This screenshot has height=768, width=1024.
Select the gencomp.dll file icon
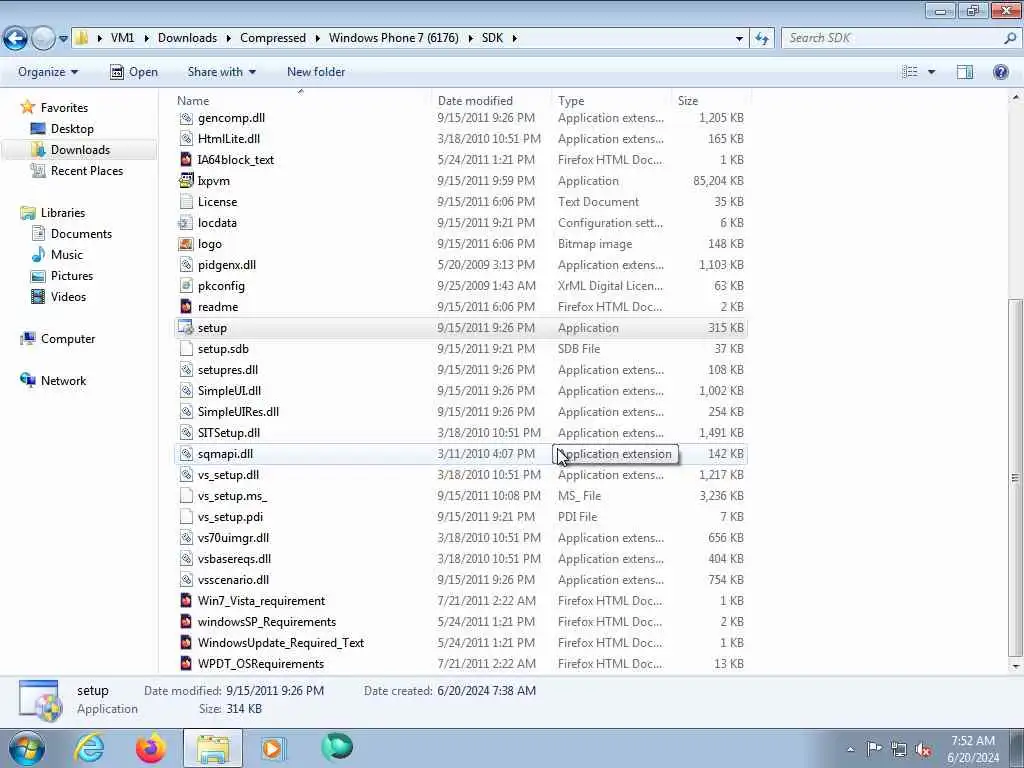tap(186, 118)
